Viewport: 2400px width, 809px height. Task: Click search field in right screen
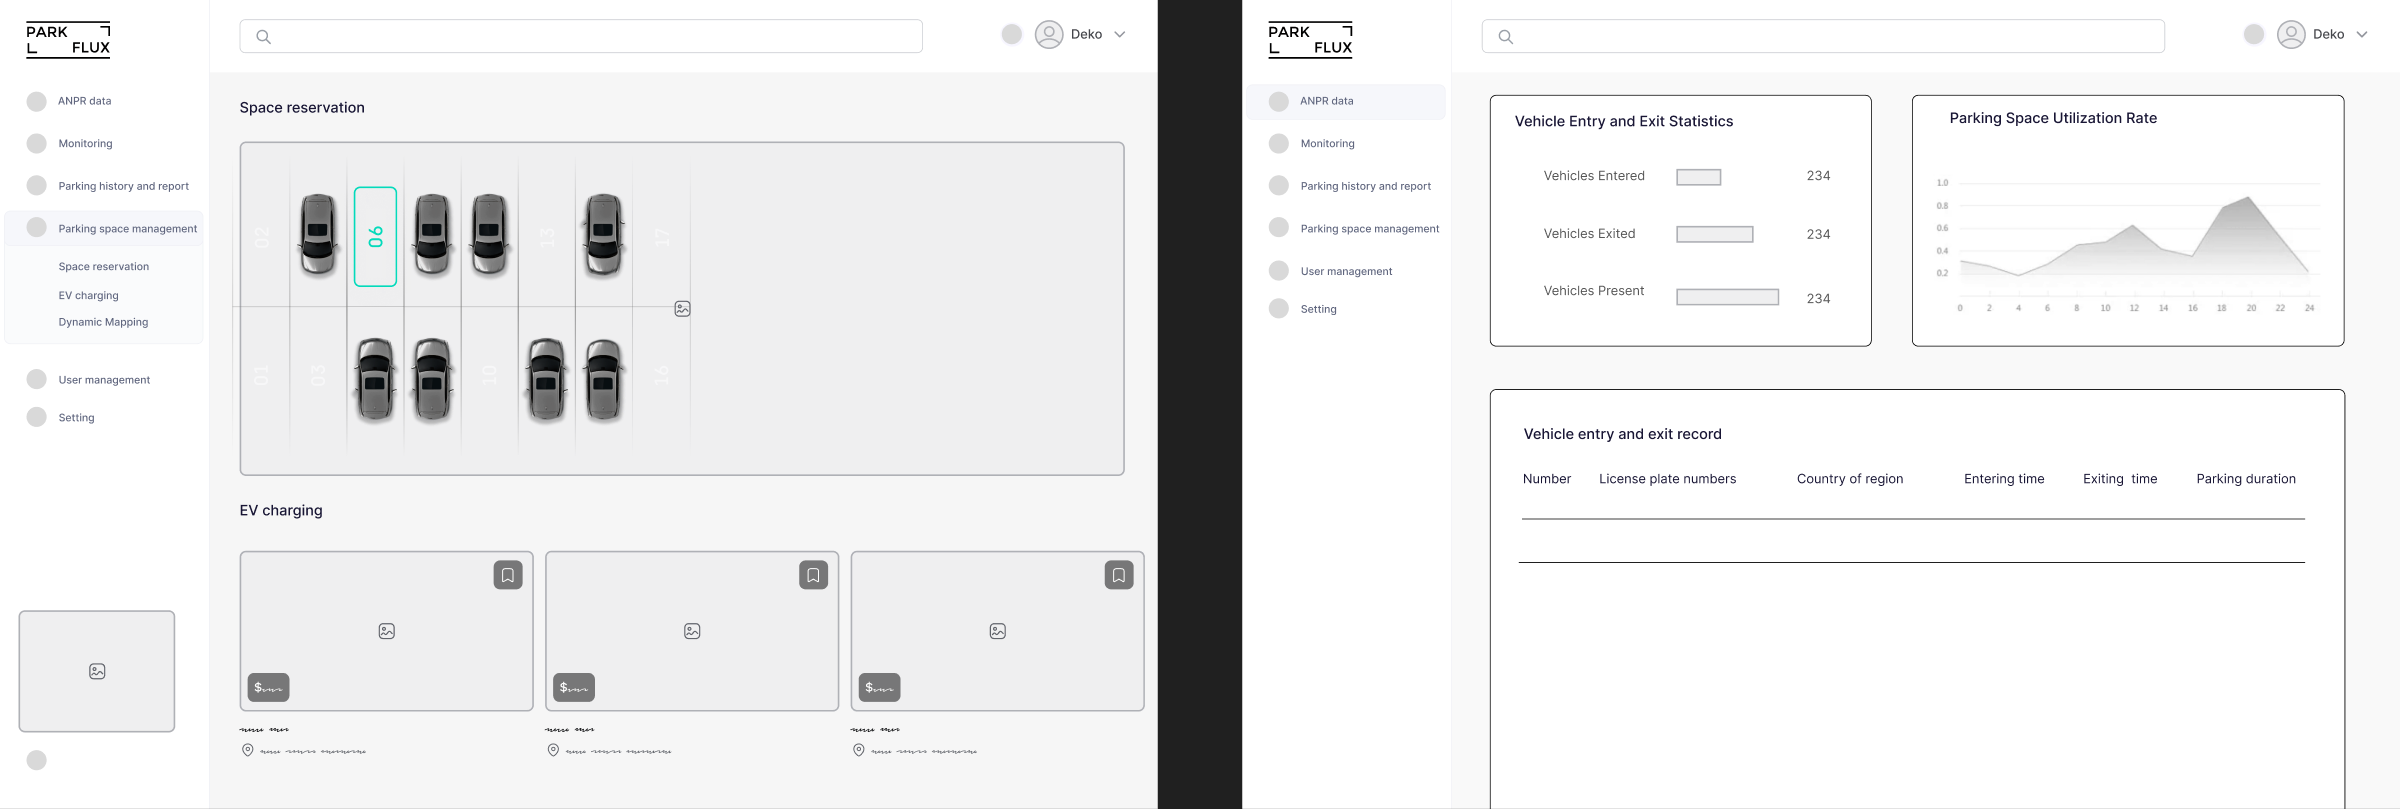coord(1823,36)
